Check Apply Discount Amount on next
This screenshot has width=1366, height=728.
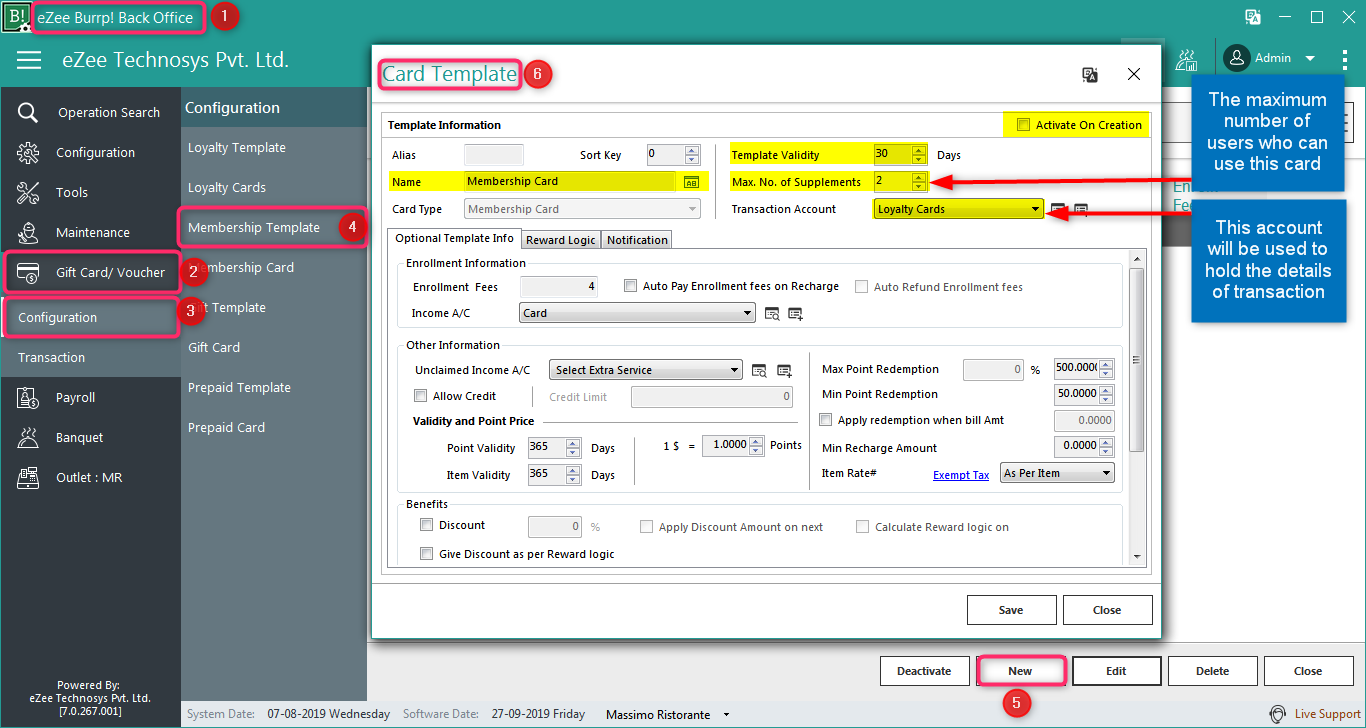click(x=646, y=527)
